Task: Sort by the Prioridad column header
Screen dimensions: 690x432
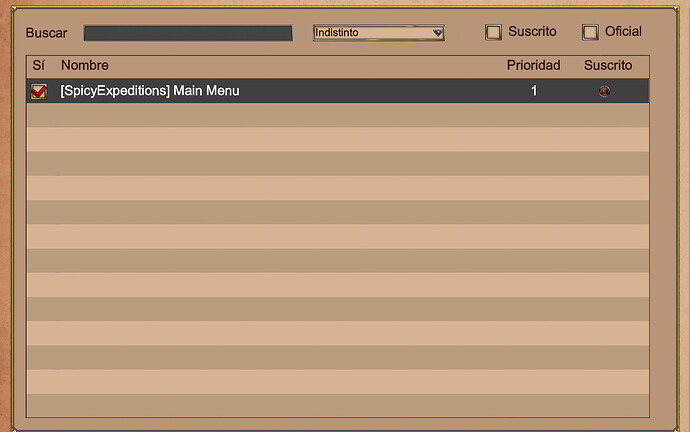Action: 533,65
